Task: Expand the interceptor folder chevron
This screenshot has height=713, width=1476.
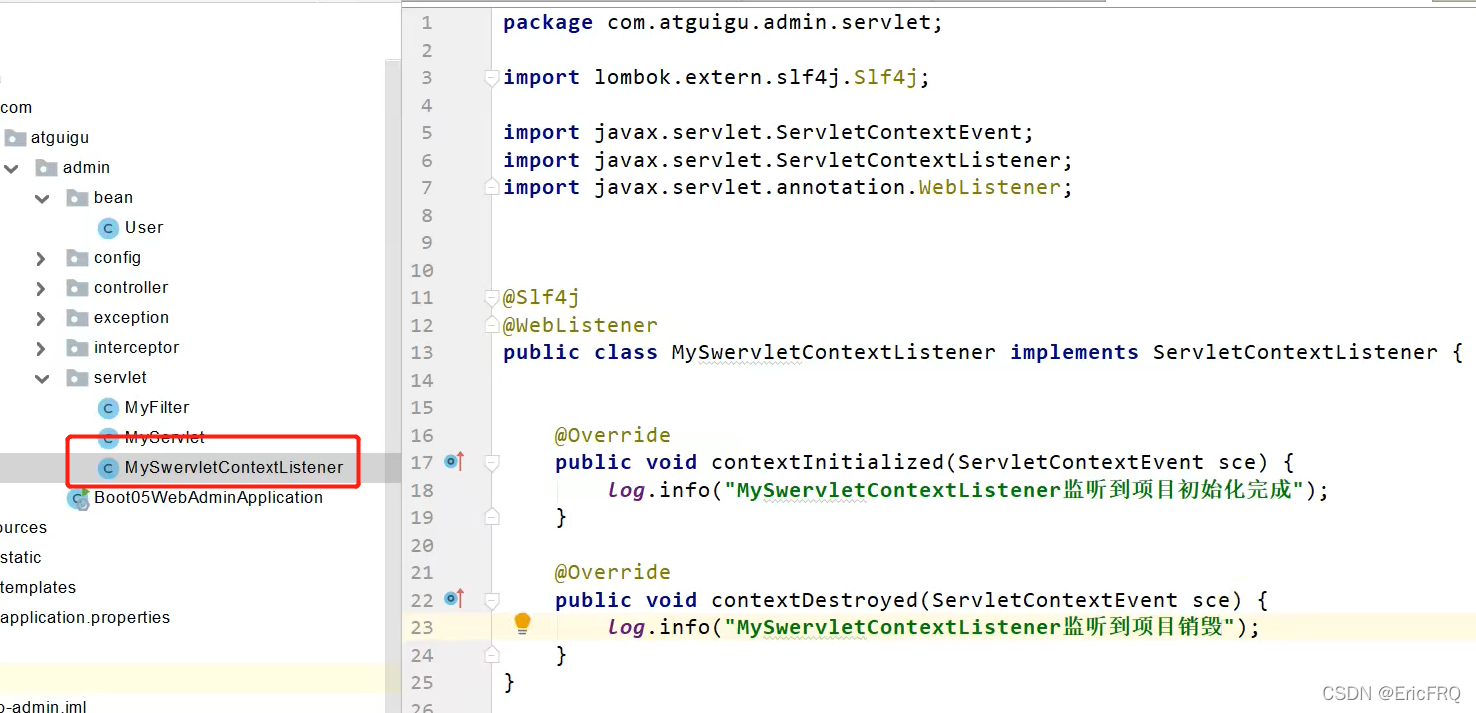Action: coord(41,348)
